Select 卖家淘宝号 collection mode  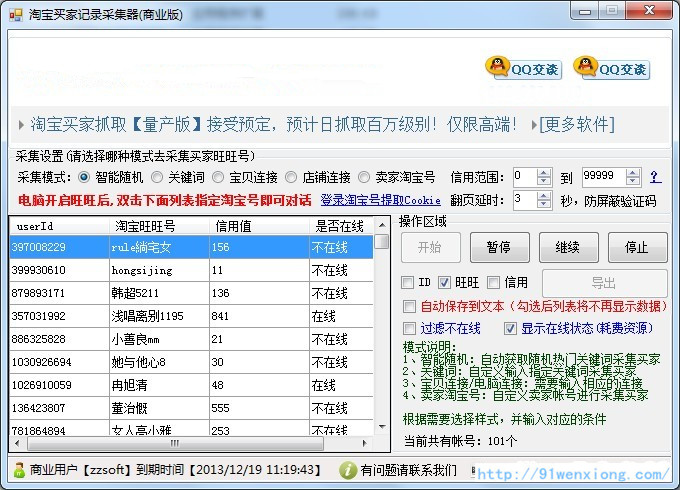[x=365, y=177]
